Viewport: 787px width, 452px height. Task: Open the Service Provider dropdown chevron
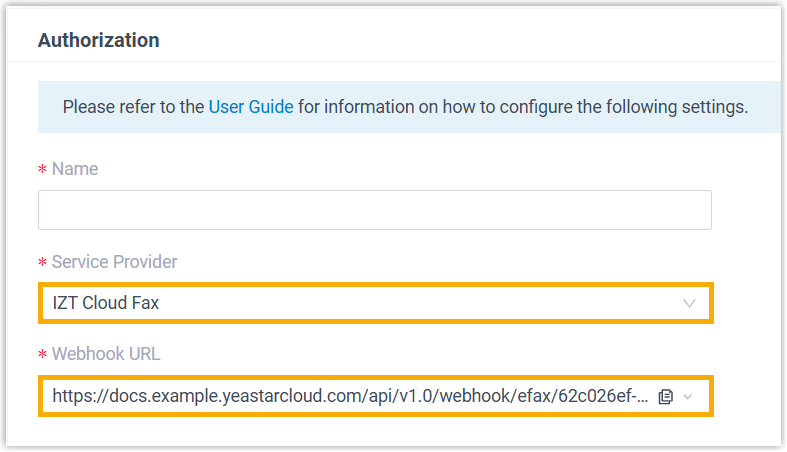(689, 303)
